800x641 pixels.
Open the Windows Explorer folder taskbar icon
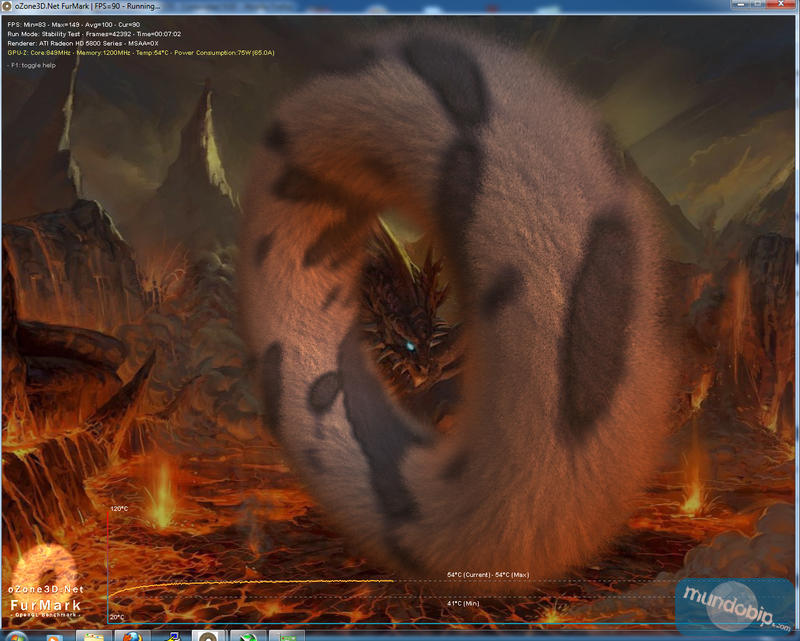tap(93, 636)
